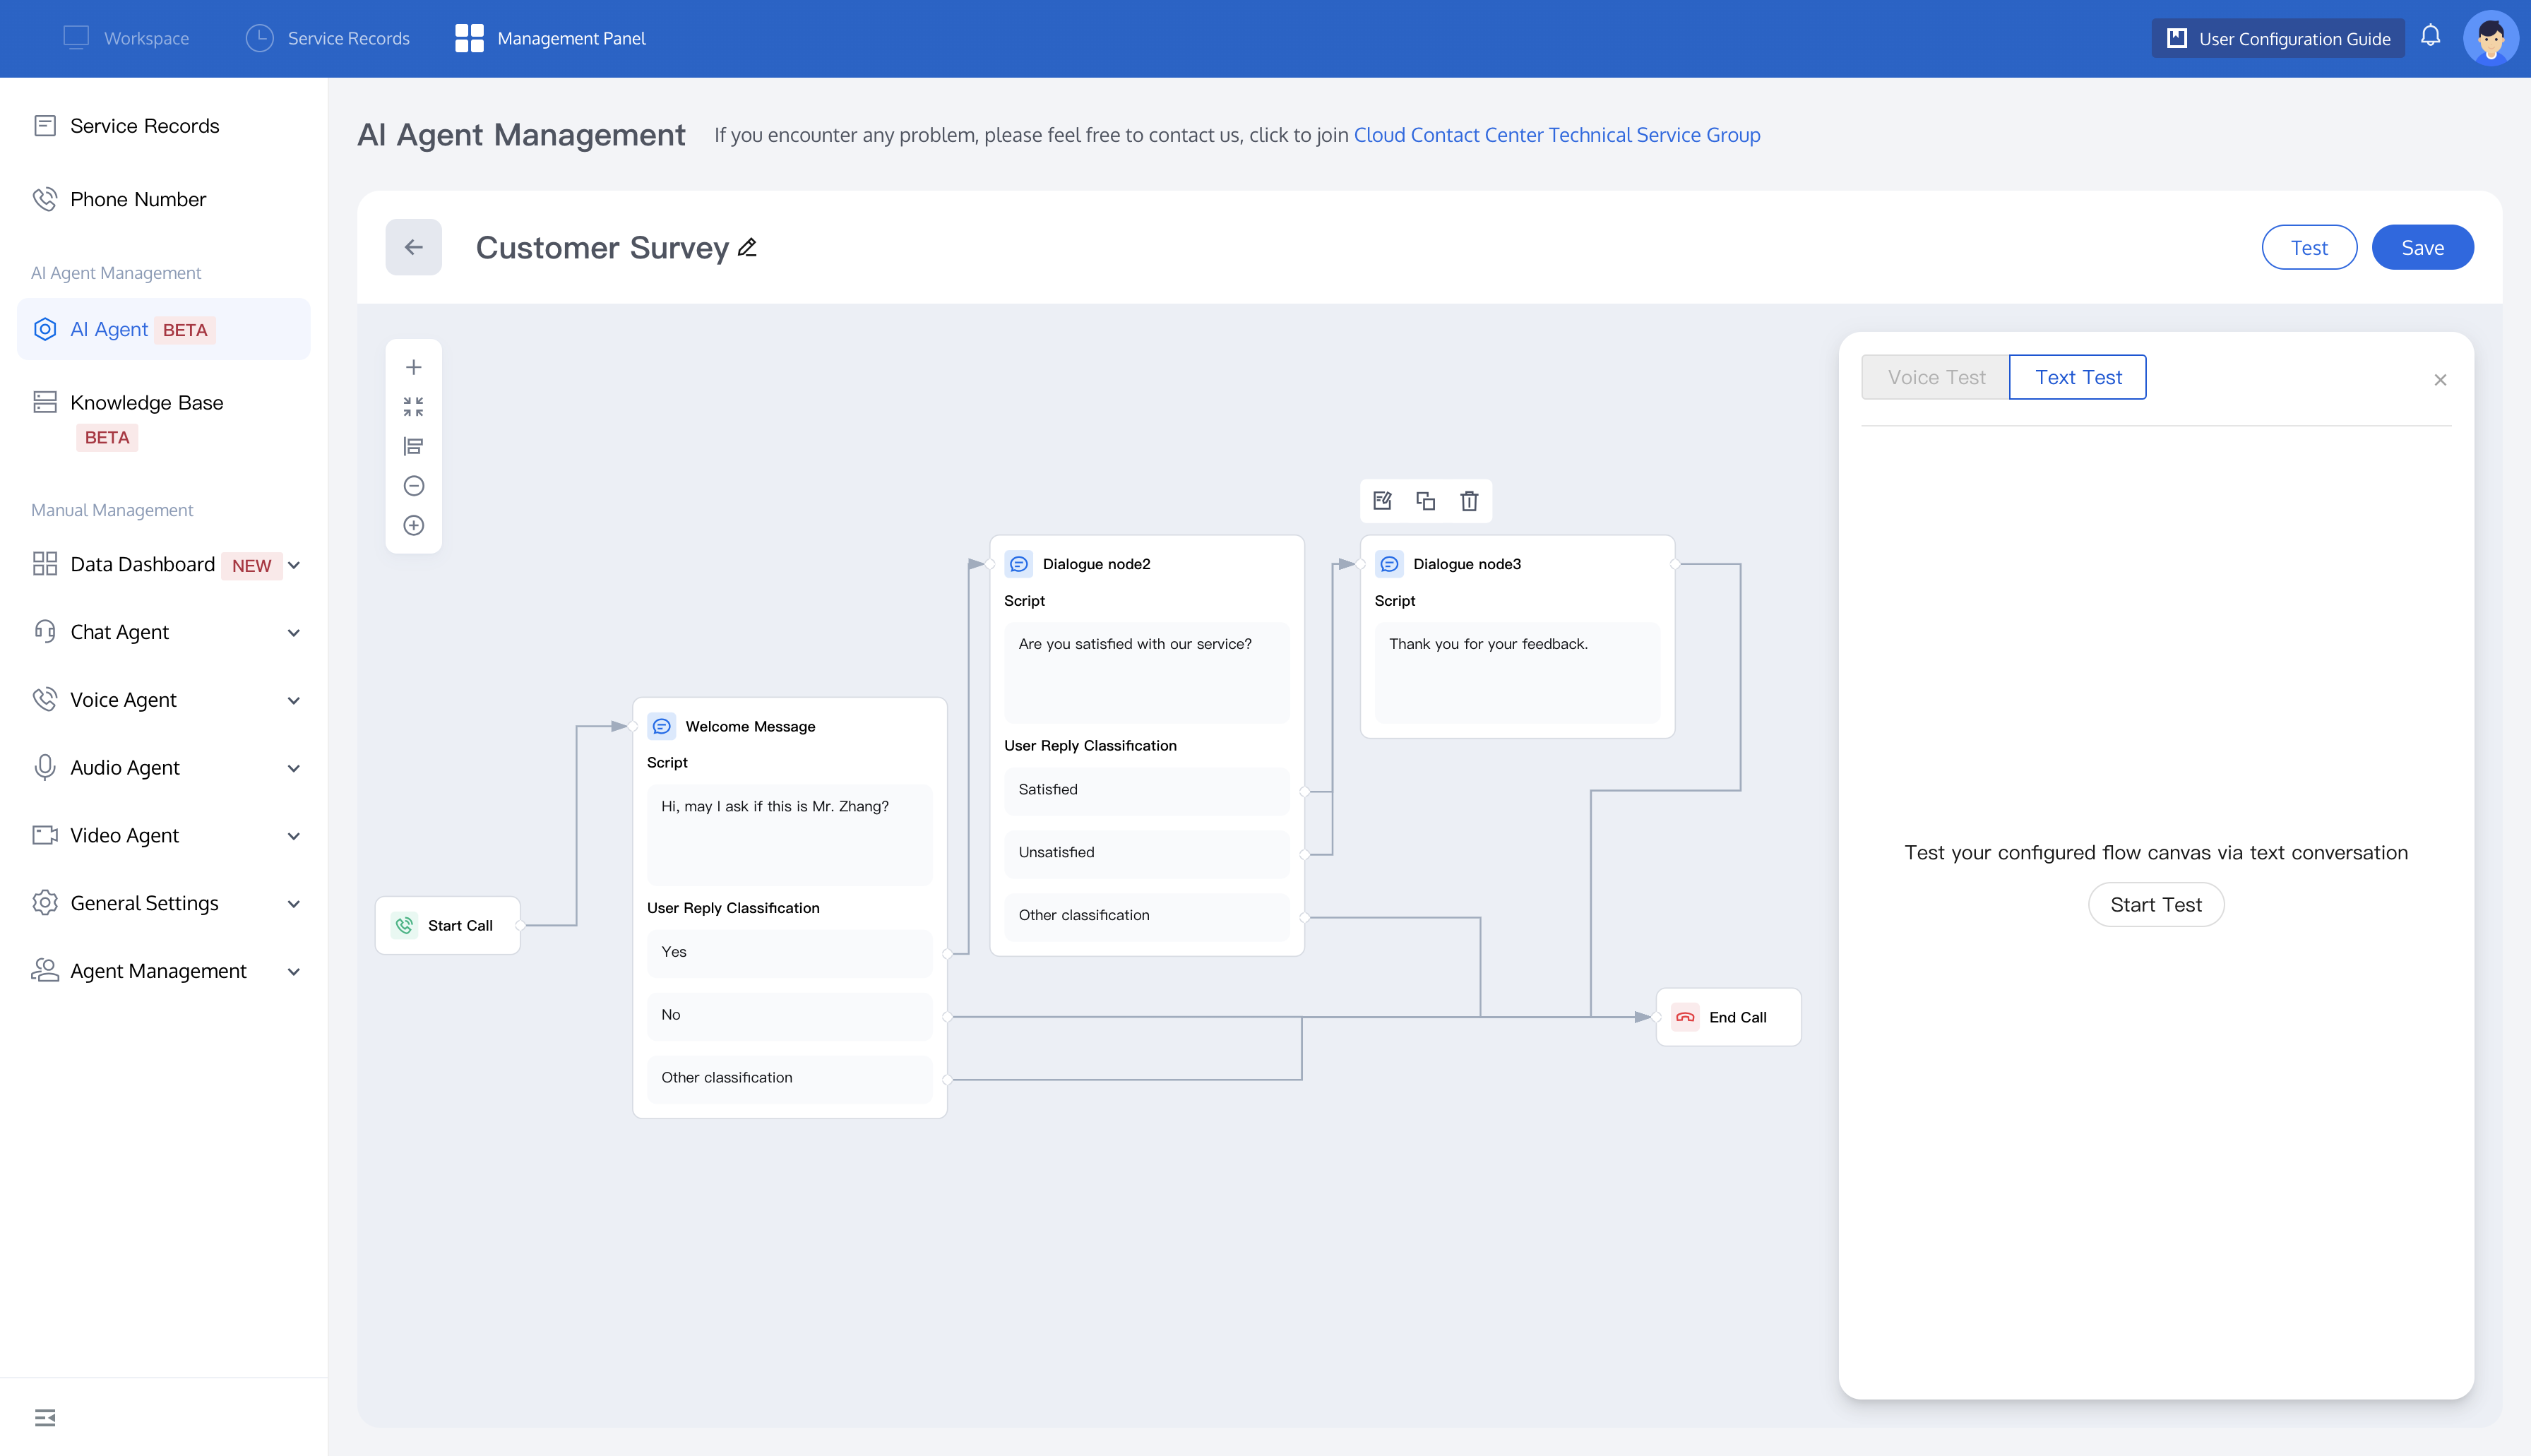Click the blue Save button
2531x1456 pixels.
tap(2421, 247)
